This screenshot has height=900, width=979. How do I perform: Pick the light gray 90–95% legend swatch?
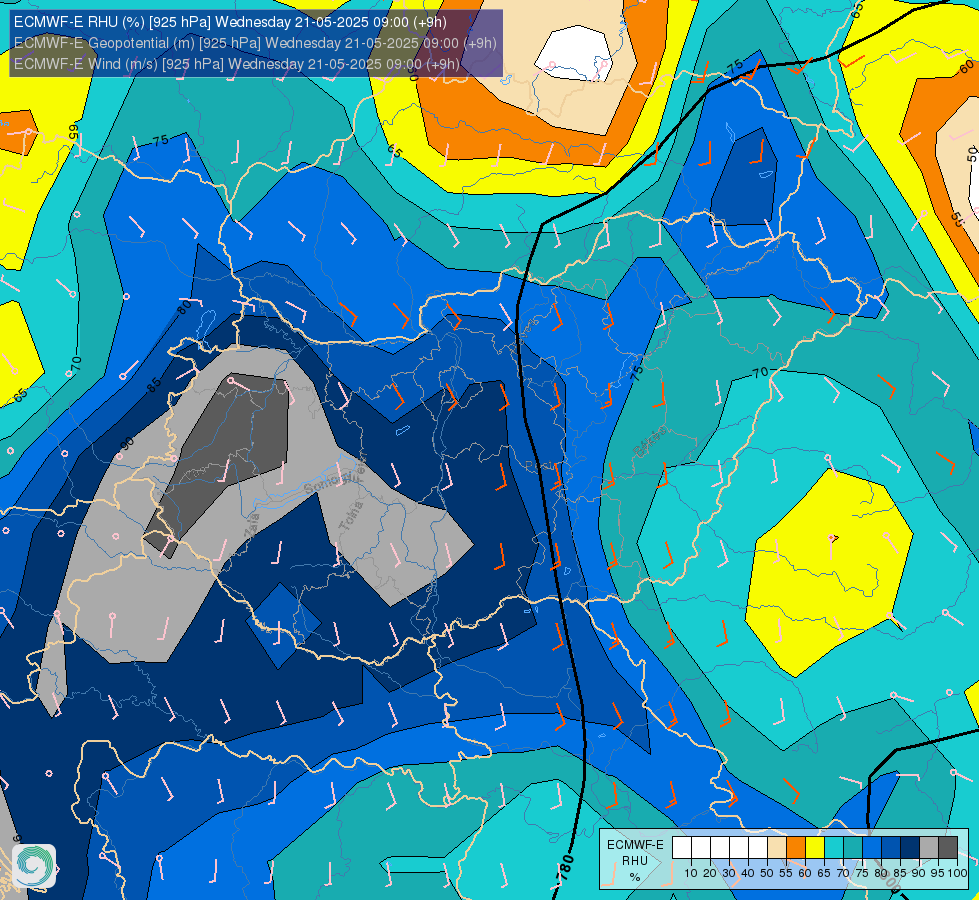coord(929,847)
